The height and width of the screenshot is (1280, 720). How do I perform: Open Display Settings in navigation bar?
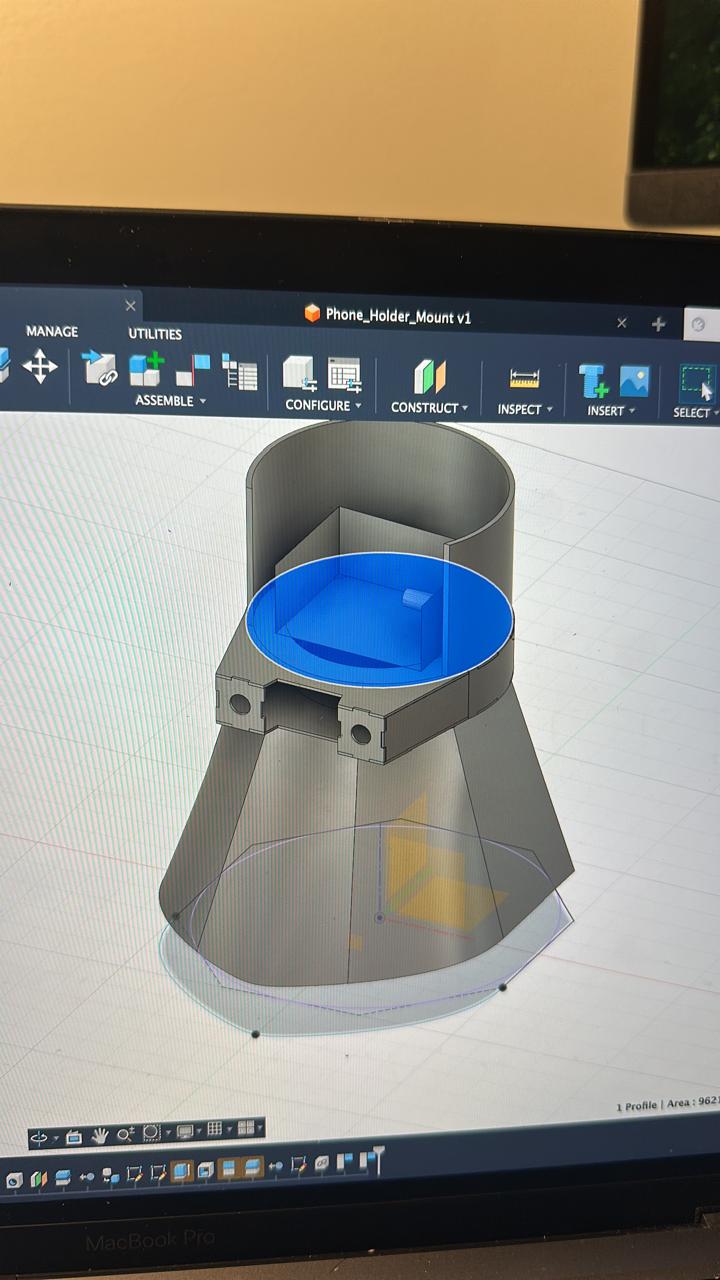tap(185, 1131)
